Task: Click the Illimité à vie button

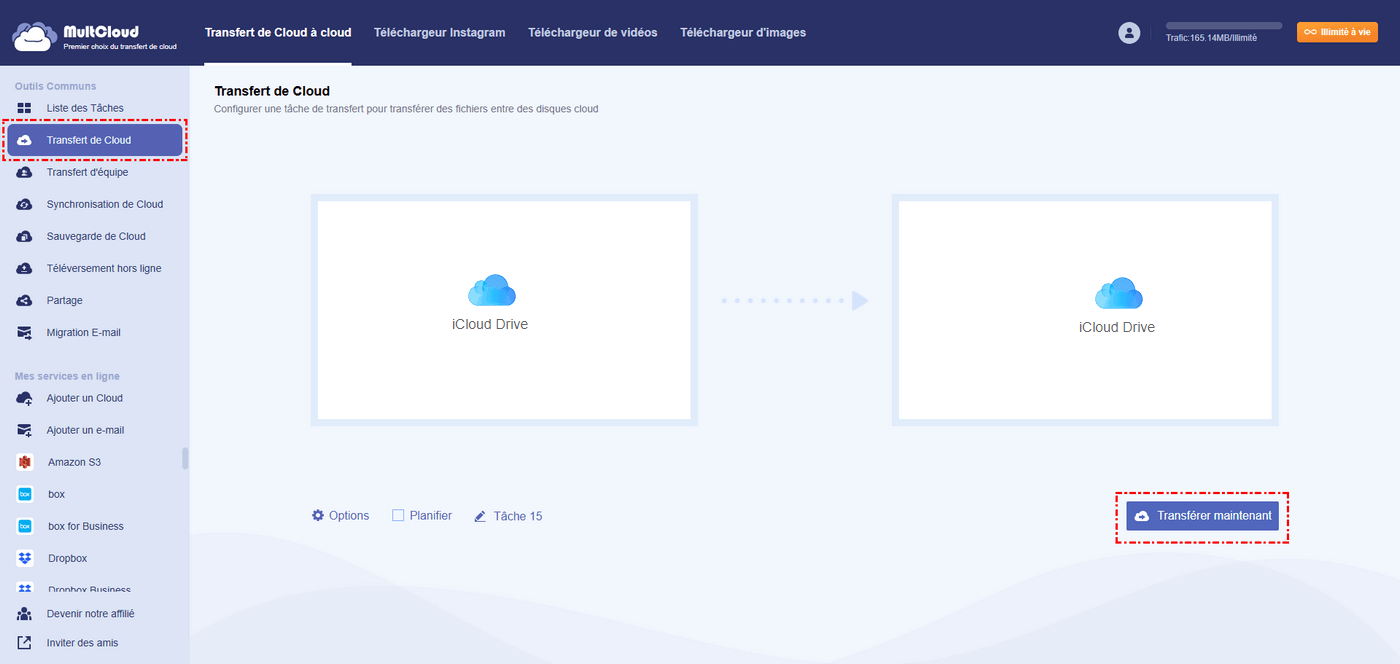Action: 1337,32
